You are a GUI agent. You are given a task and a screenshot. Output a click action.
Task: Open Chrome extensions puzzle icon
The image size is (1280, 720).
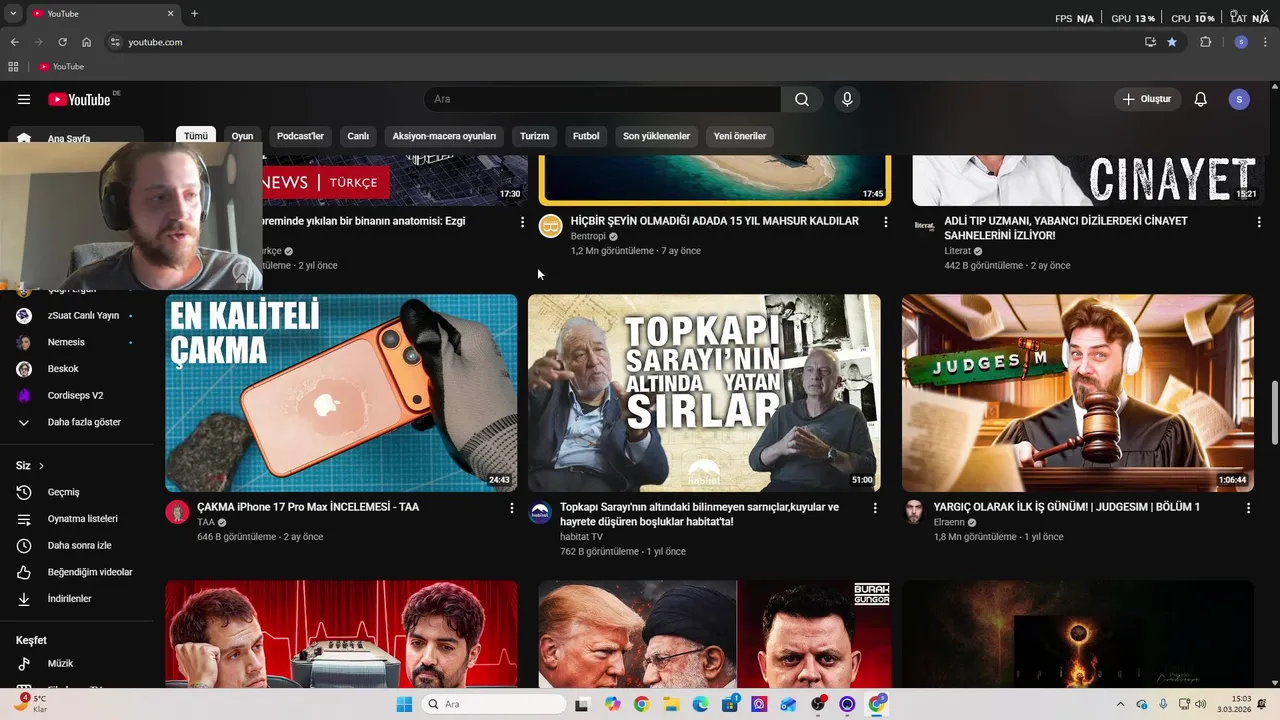coord(1205,42)
